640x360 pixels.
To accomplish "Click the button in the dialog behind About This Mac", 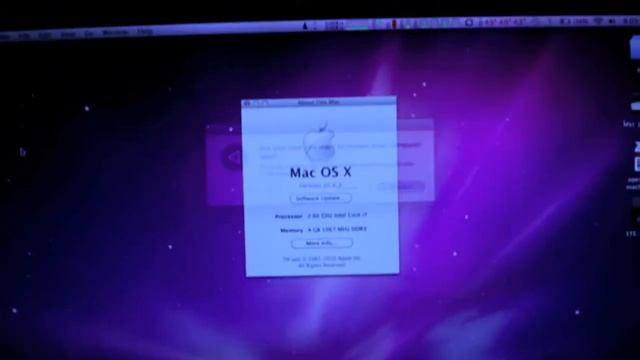I will (401, 187).
